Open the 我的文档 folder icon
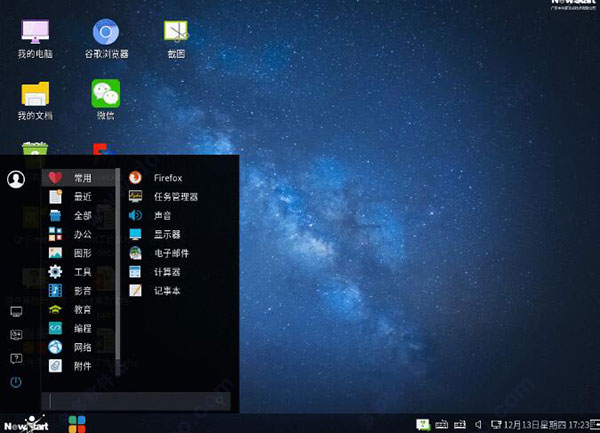This screenshot has height=433, width=600. click(x=35, y=100)
